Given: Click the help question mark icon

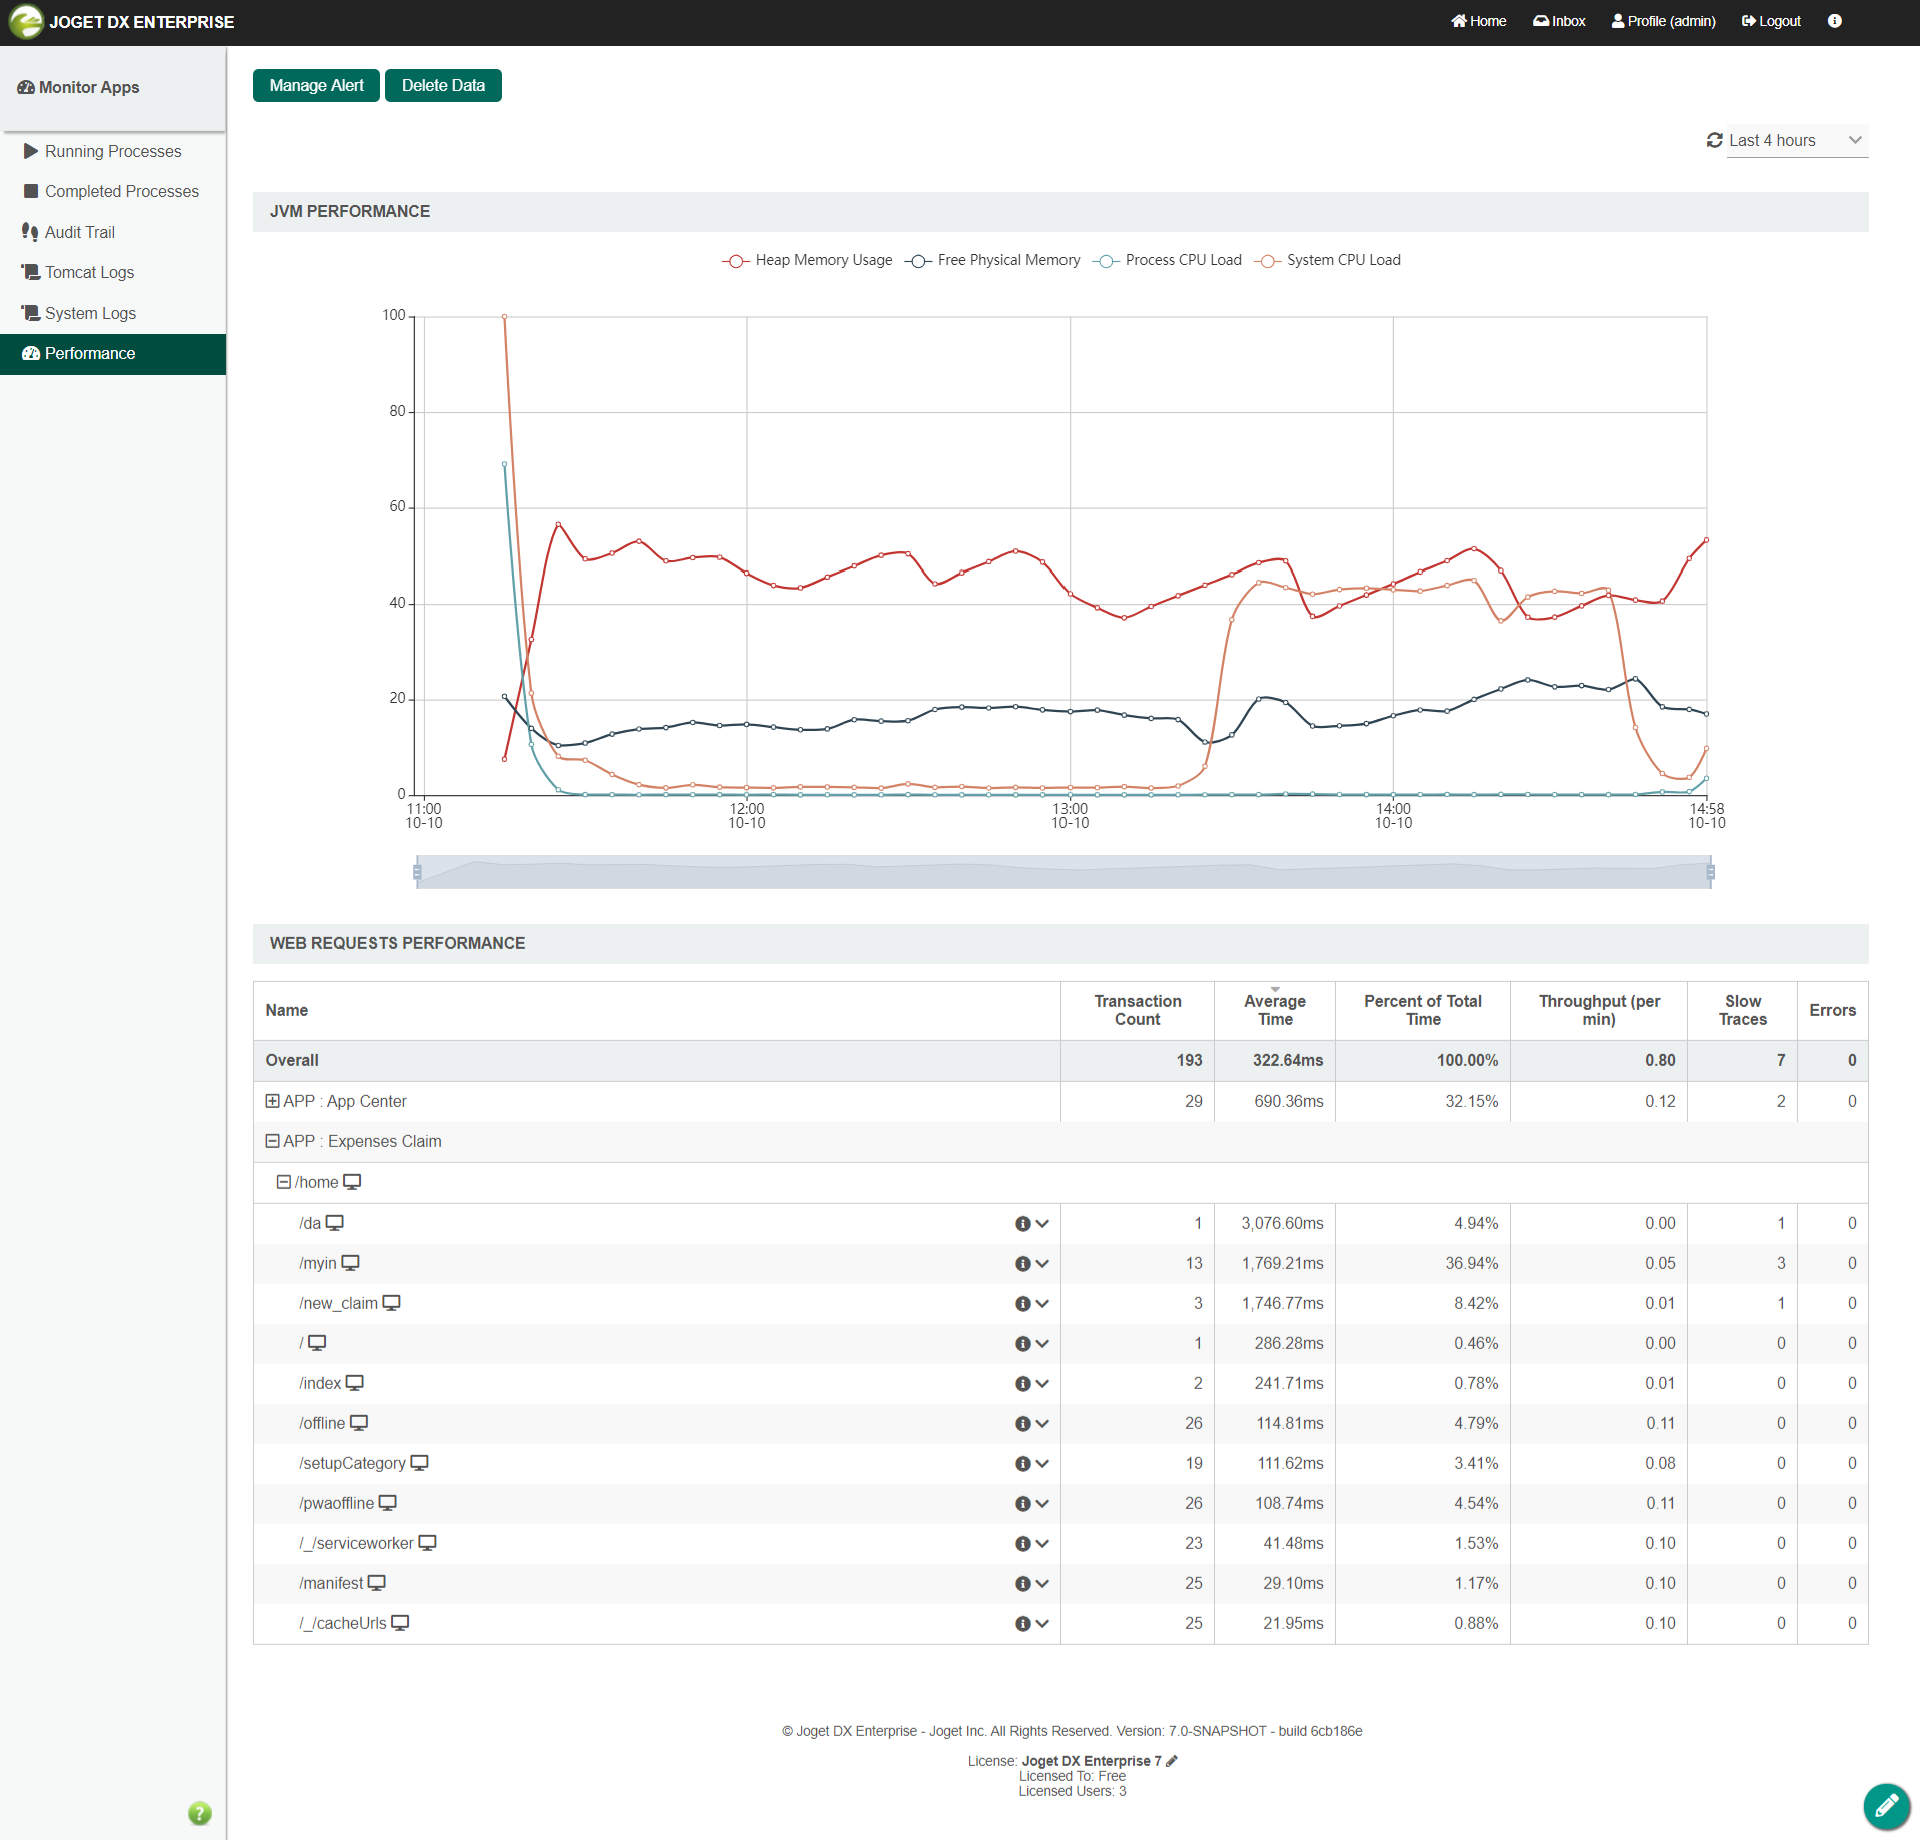Looking at the screenshot, I should 199,1813.
